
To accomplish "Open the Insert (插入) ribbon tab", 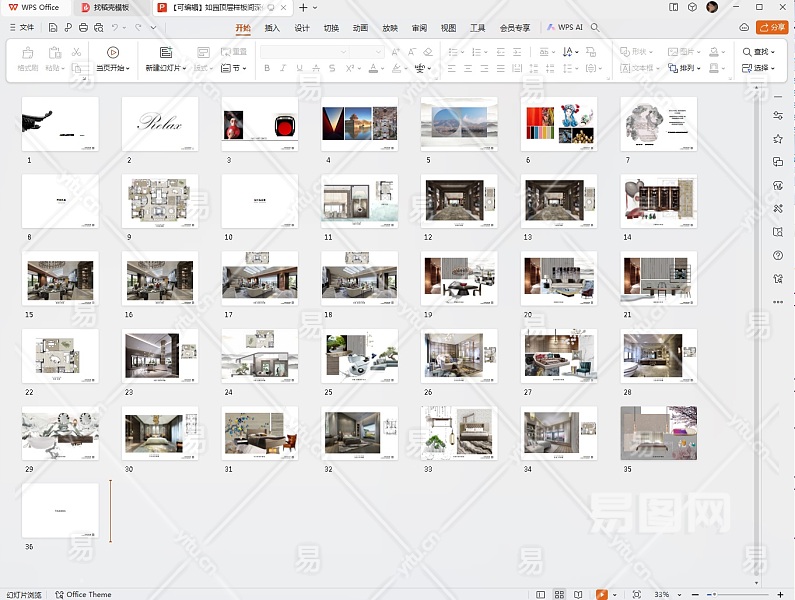I will click(x=272, y=28).
